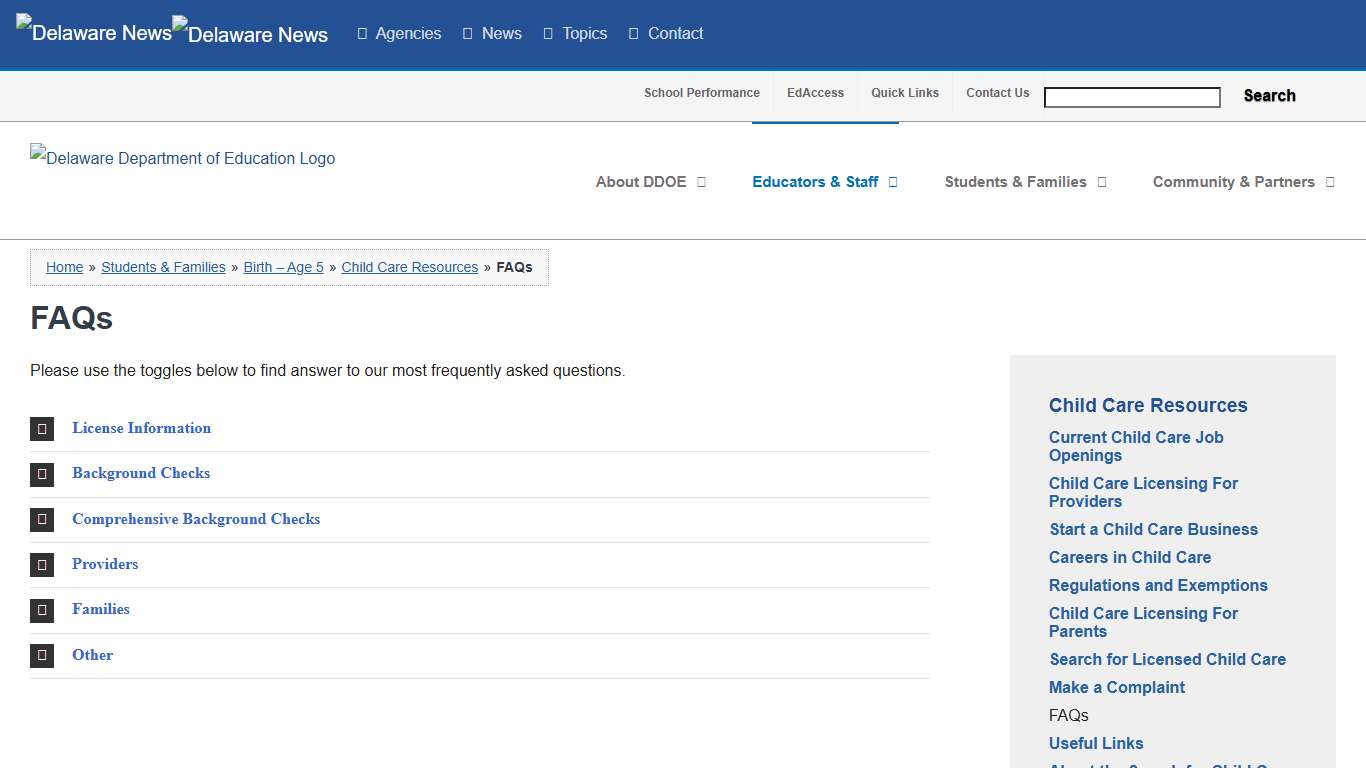Open Start a Child Care Business link
Viewport: 1366px width, 768px height.
pos(1153,529)
